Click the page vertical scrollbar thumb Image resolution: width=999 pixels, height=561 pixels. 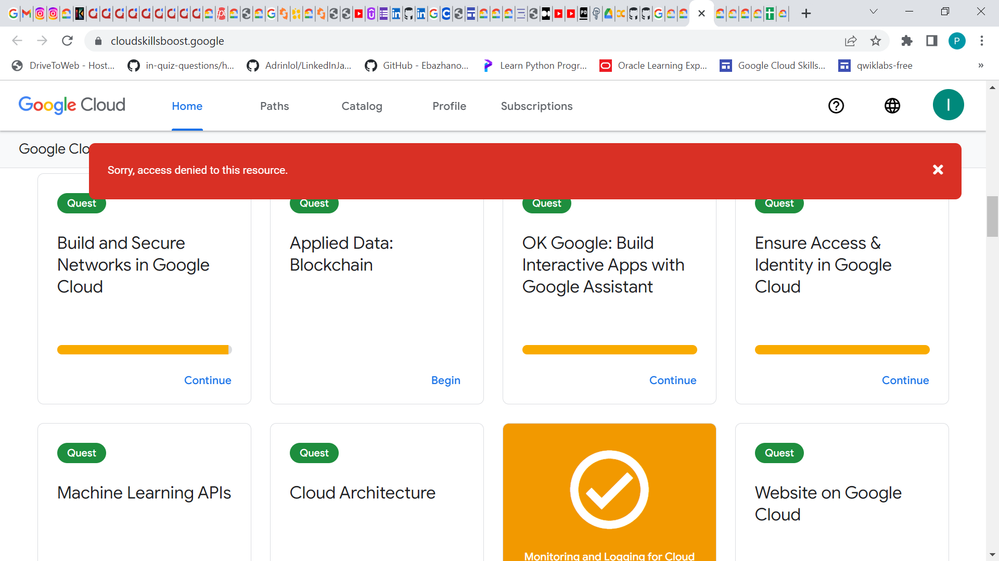coord(992,217)
